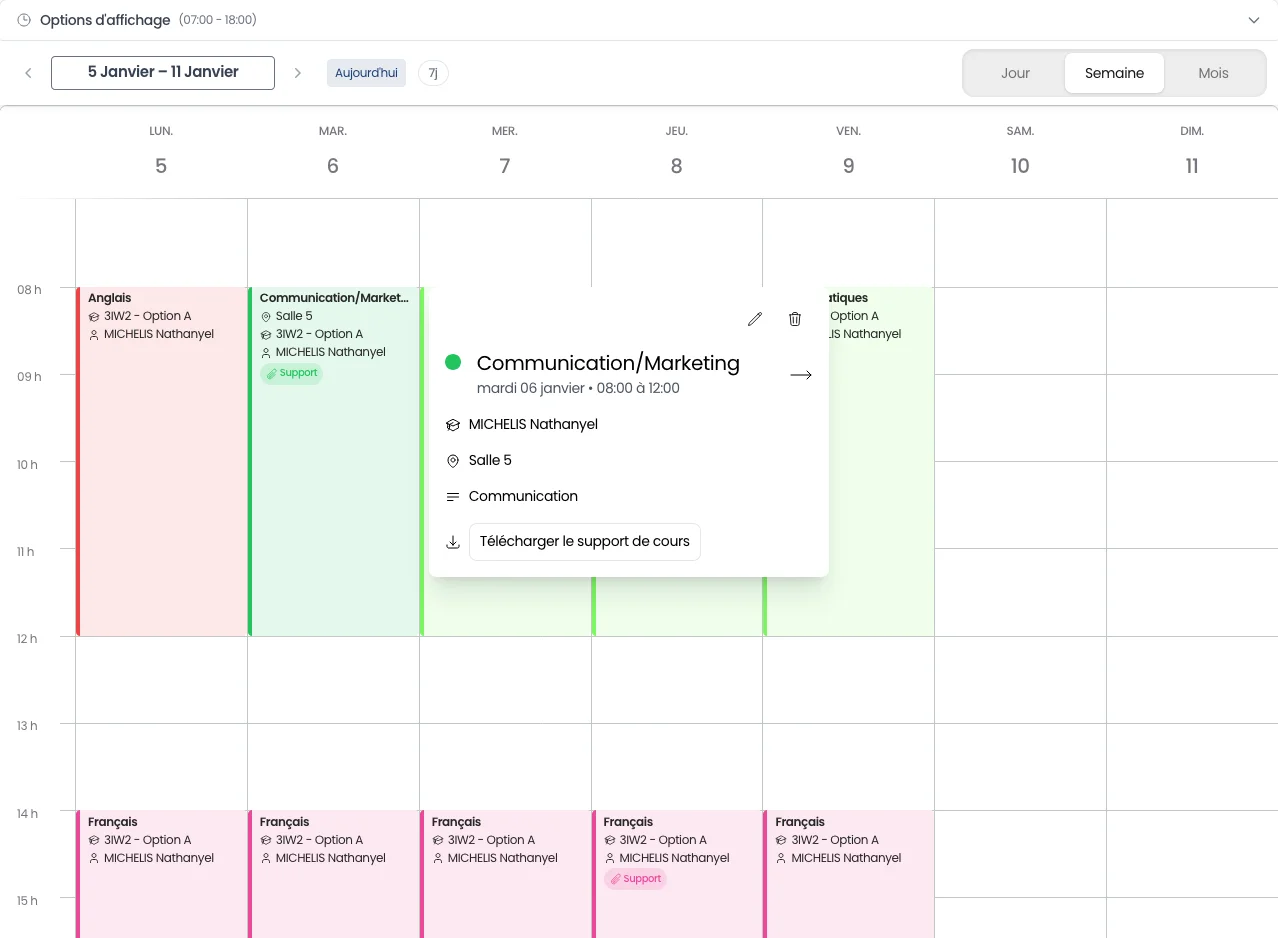This screenshot has height=938, width=1278.
Task: Open the Français event on Wednesday 7
Action: (506, 874)
